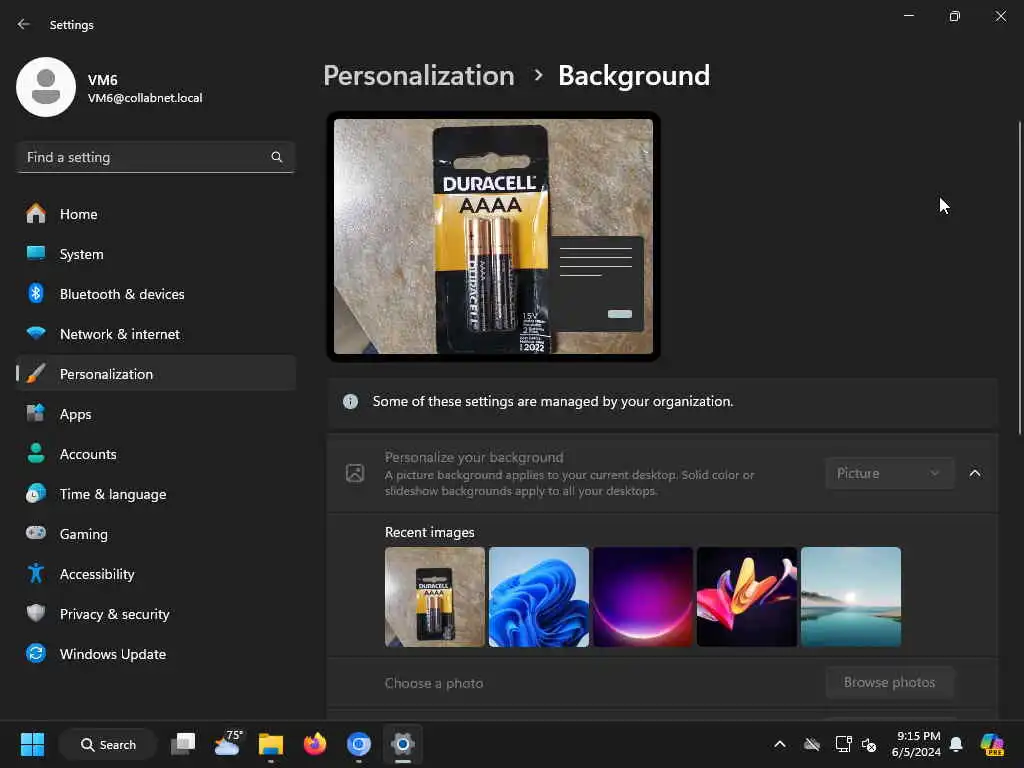1024x768 pixels.
Task: Select the Accessibility figure icon
Action: coord(36,573)
